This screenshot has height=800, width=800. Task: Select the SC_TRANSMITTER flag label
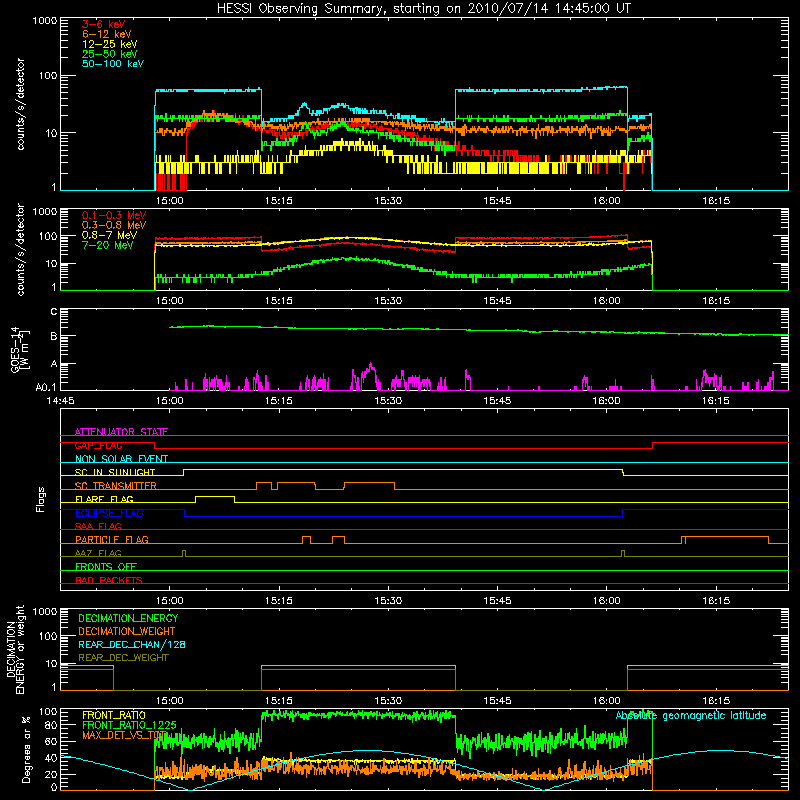point(115,486)
